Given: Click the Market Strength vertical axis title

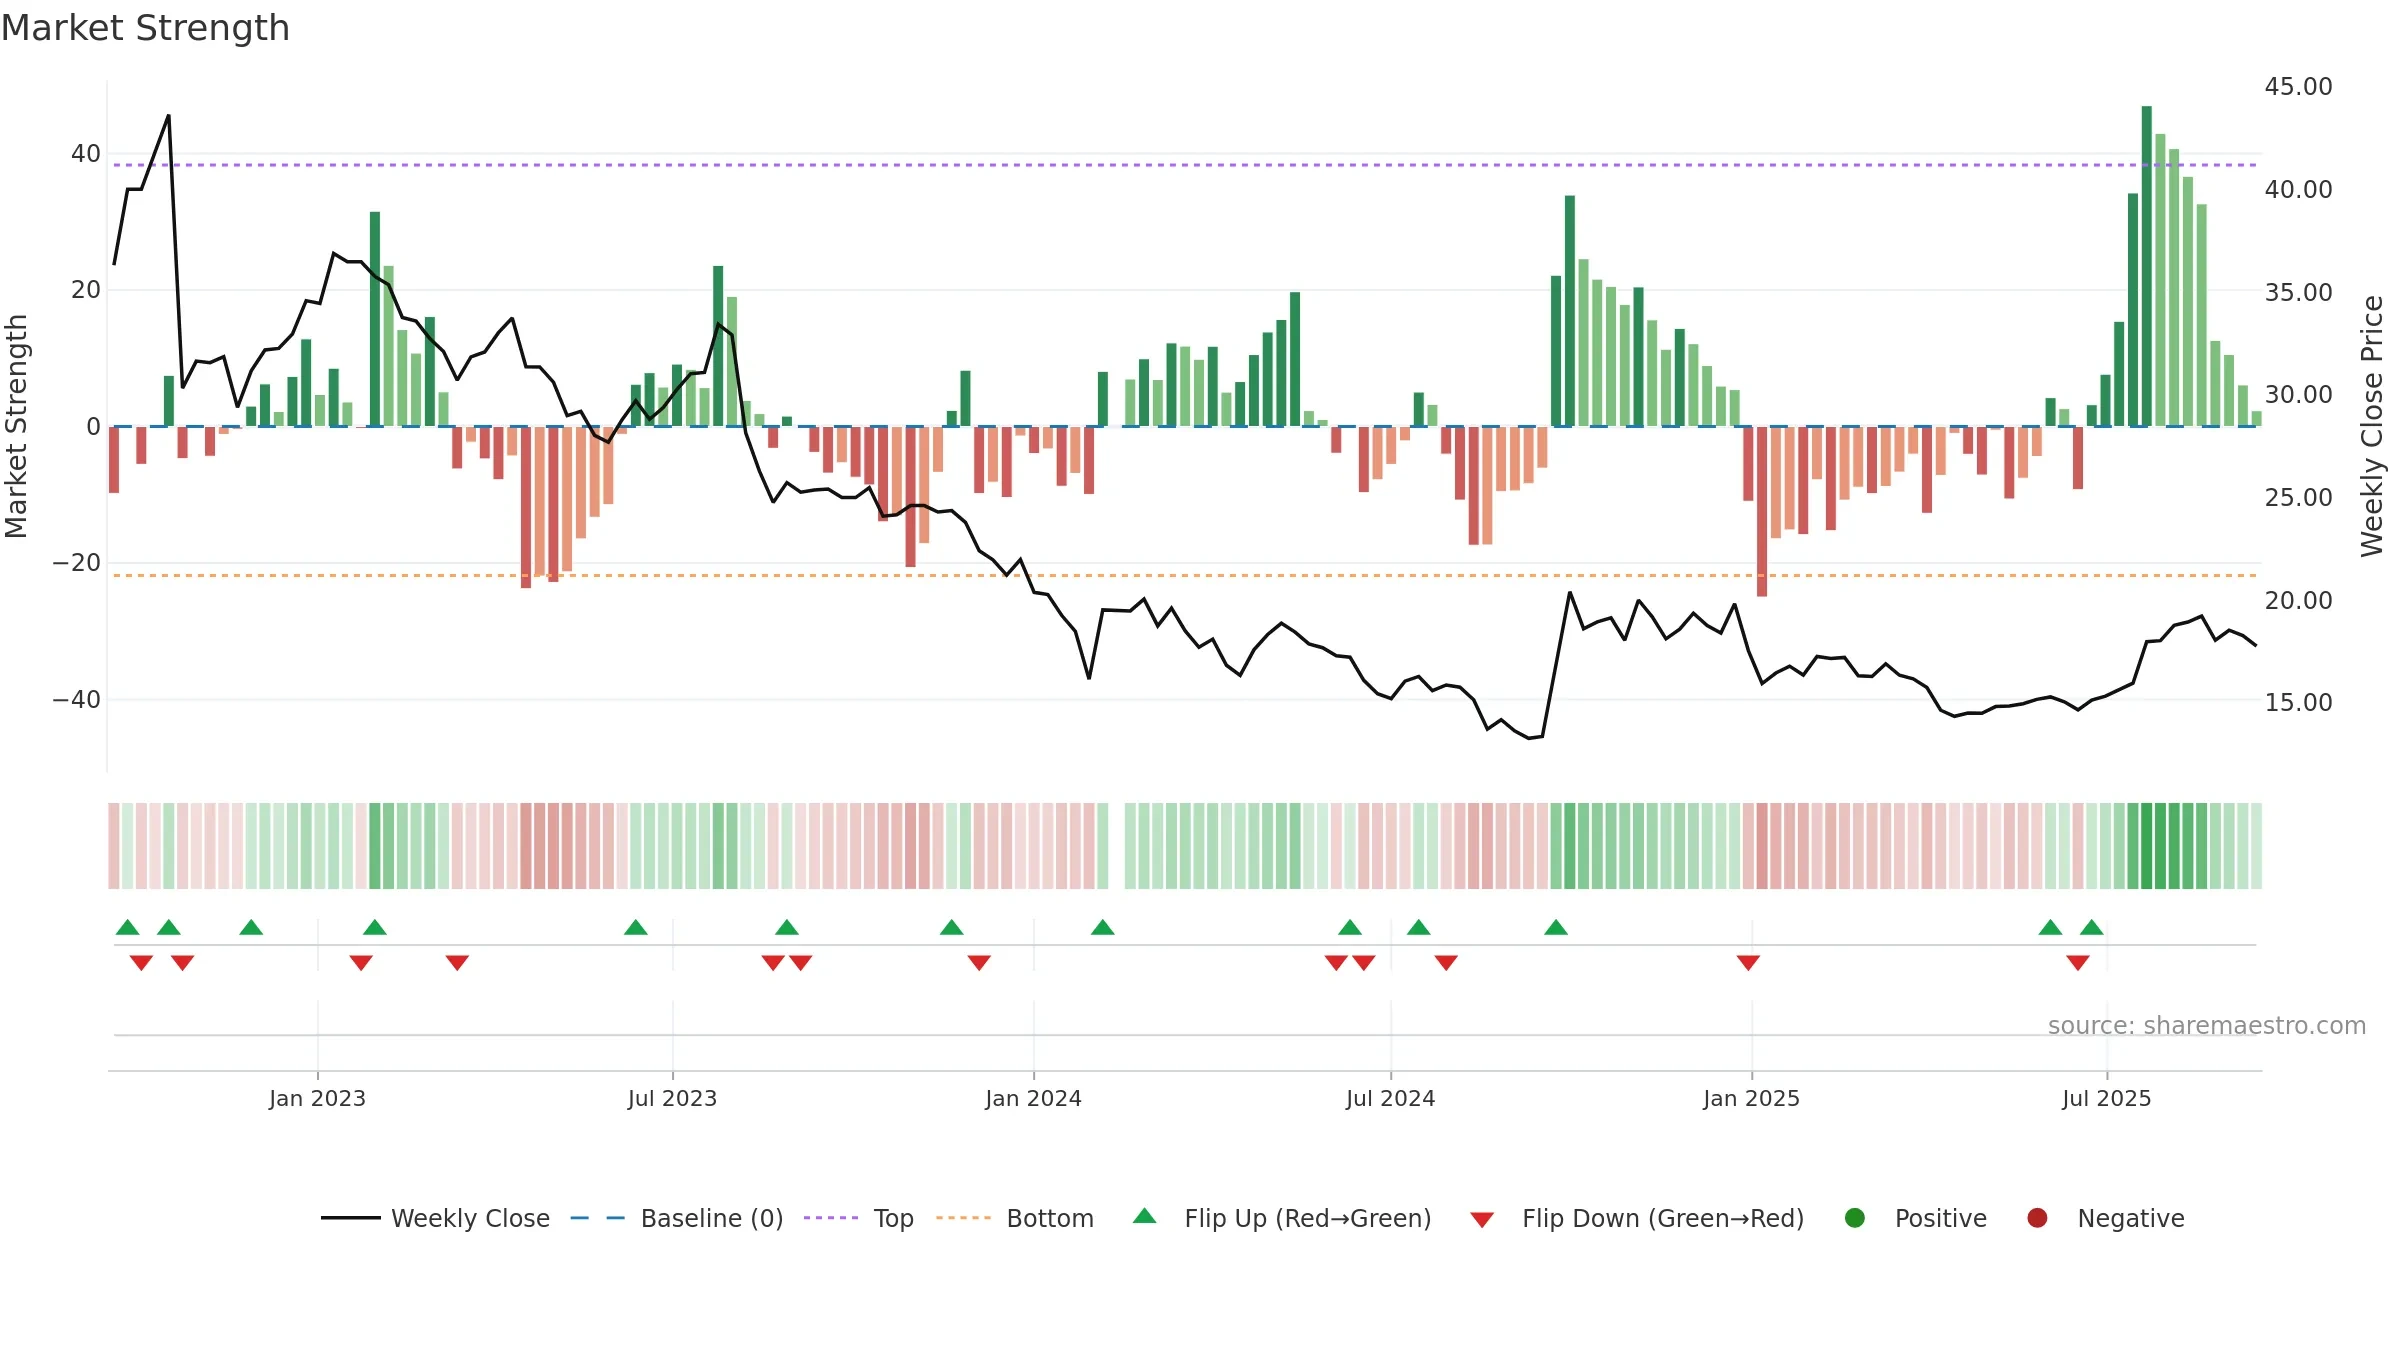Looking at the screenshot, I should pos(17,426).
